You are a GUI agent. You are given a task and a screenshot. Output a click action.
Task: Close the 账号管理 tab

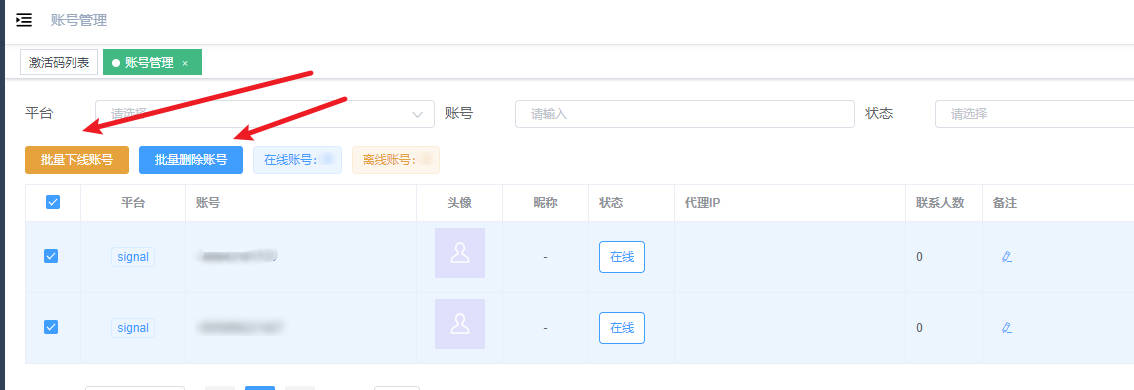185,64
